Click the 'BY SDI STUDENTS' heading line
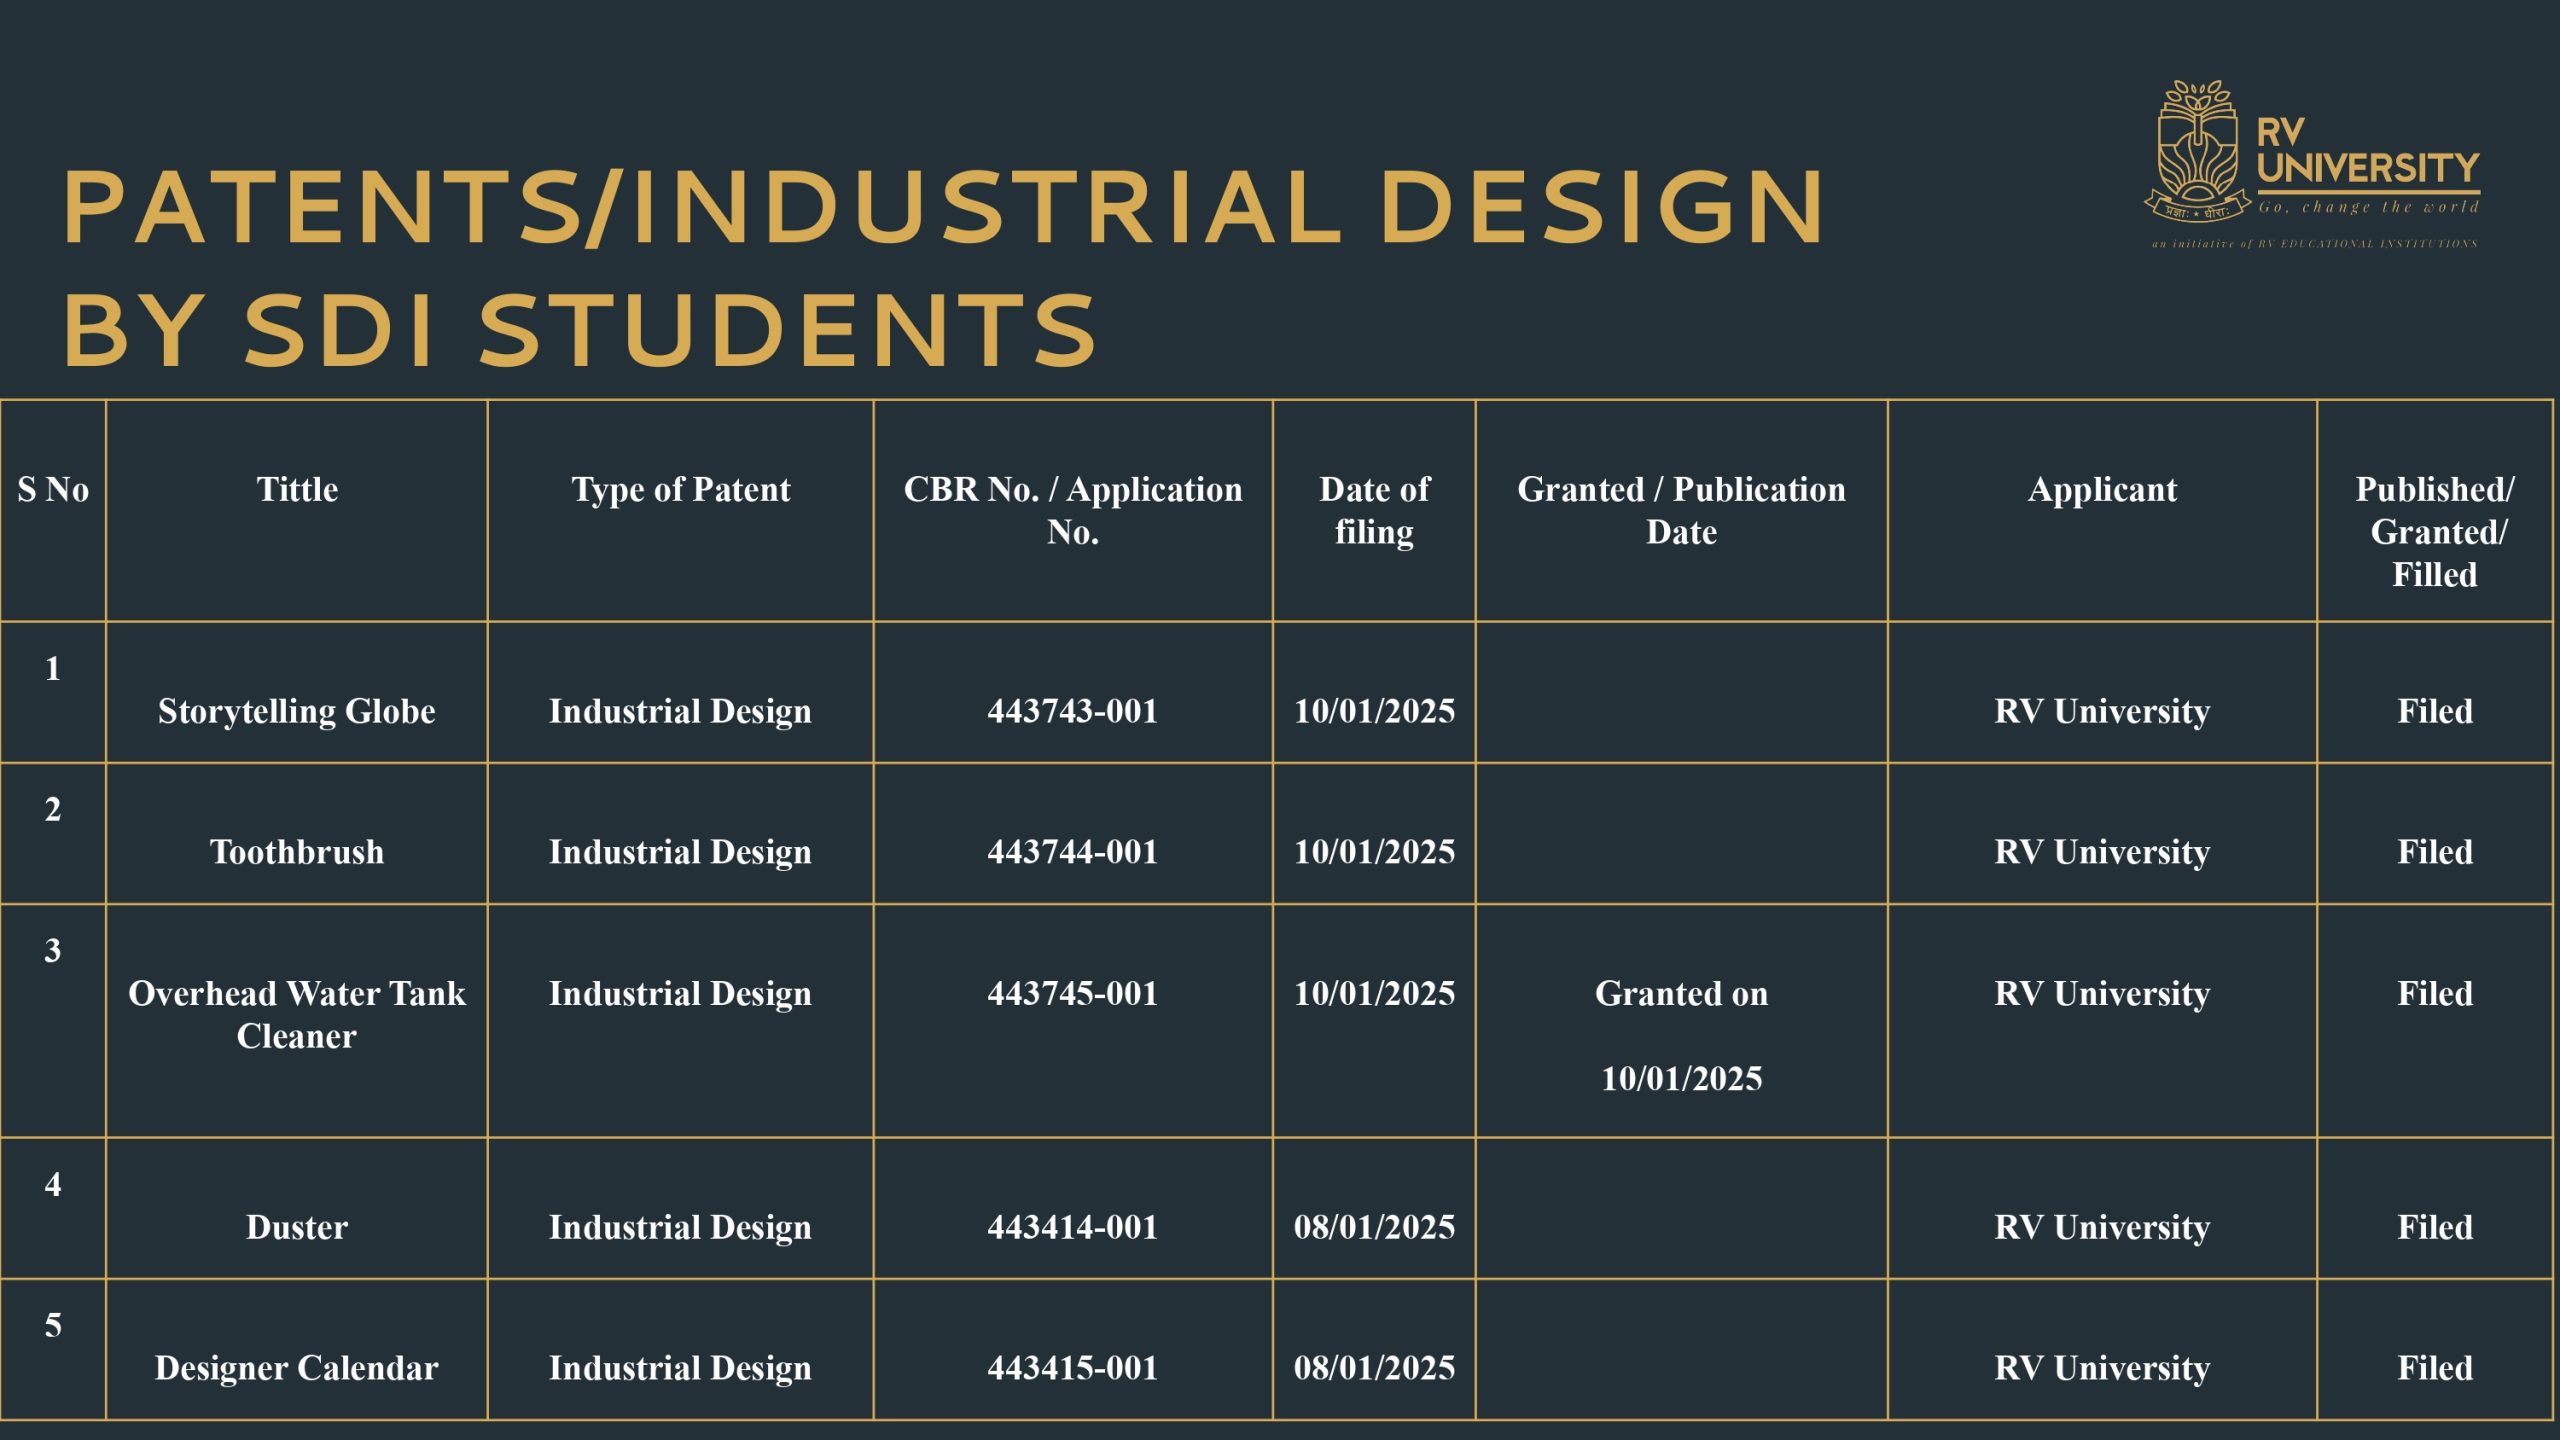 coord(580,330)
